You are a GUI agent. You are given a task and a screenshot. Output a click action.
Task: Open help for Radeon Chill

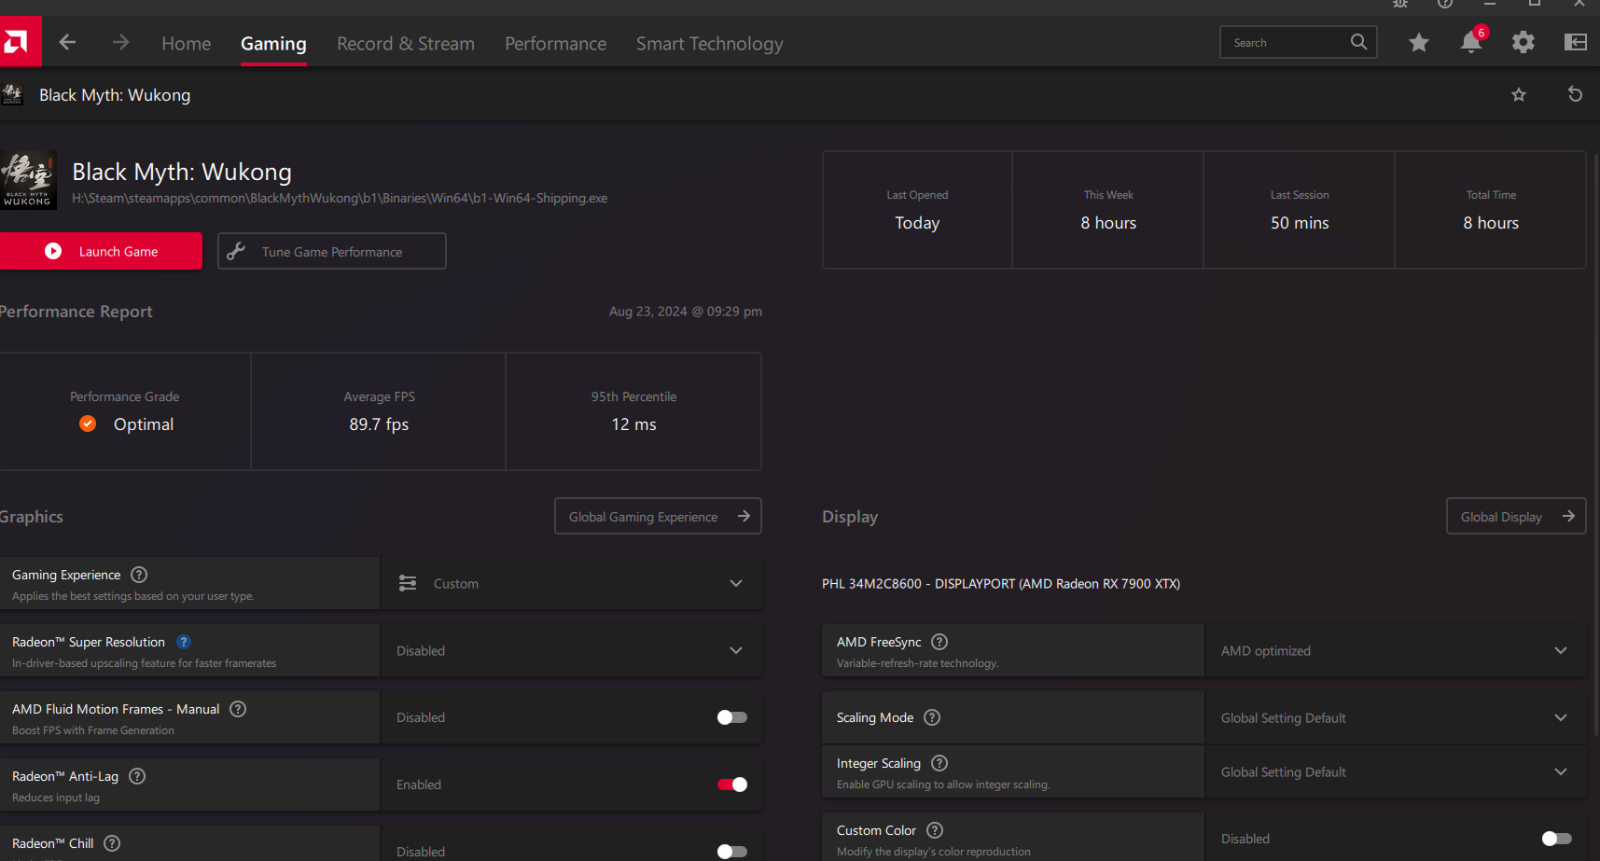pyautogui.click(x=112, y=843)
